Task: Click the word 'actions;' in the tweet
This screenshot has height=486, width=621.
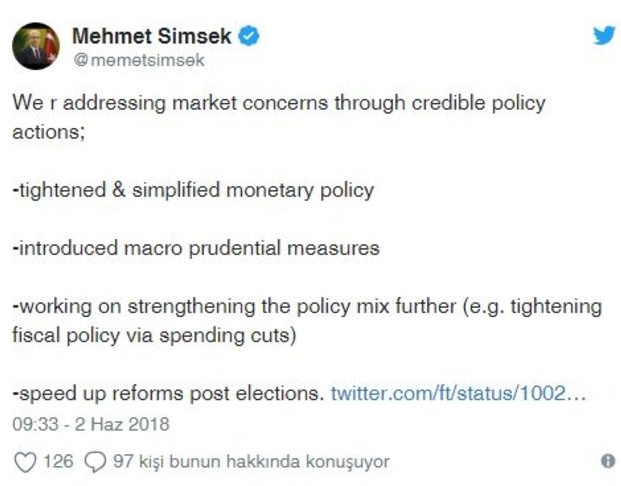Action: point(49,132)
